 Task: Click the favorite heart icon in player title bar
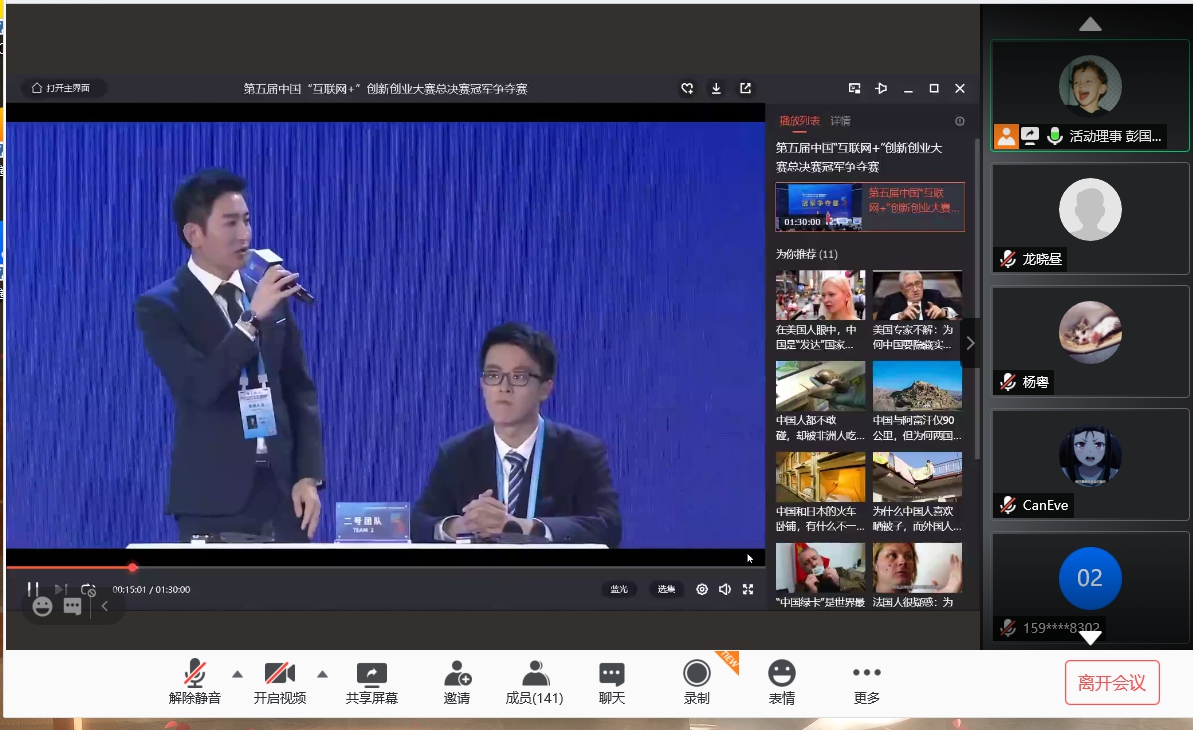pyautogui.click(x=687, y=89)
